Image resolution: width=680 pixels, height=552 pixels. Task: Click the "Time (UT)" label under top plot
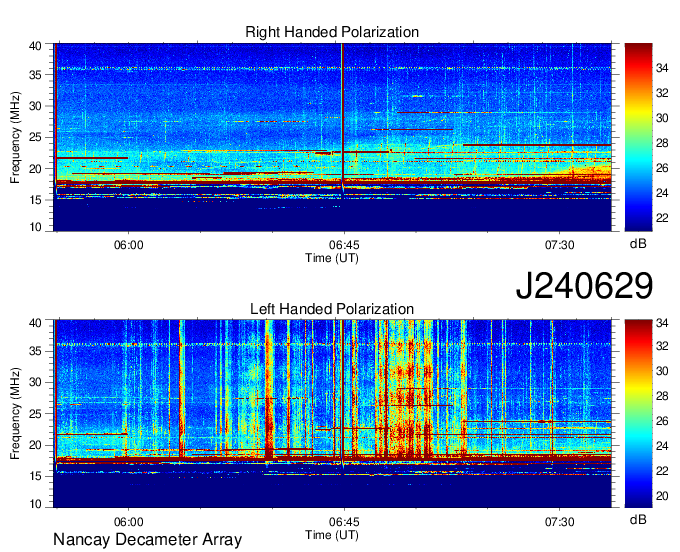tap(332, 258)
